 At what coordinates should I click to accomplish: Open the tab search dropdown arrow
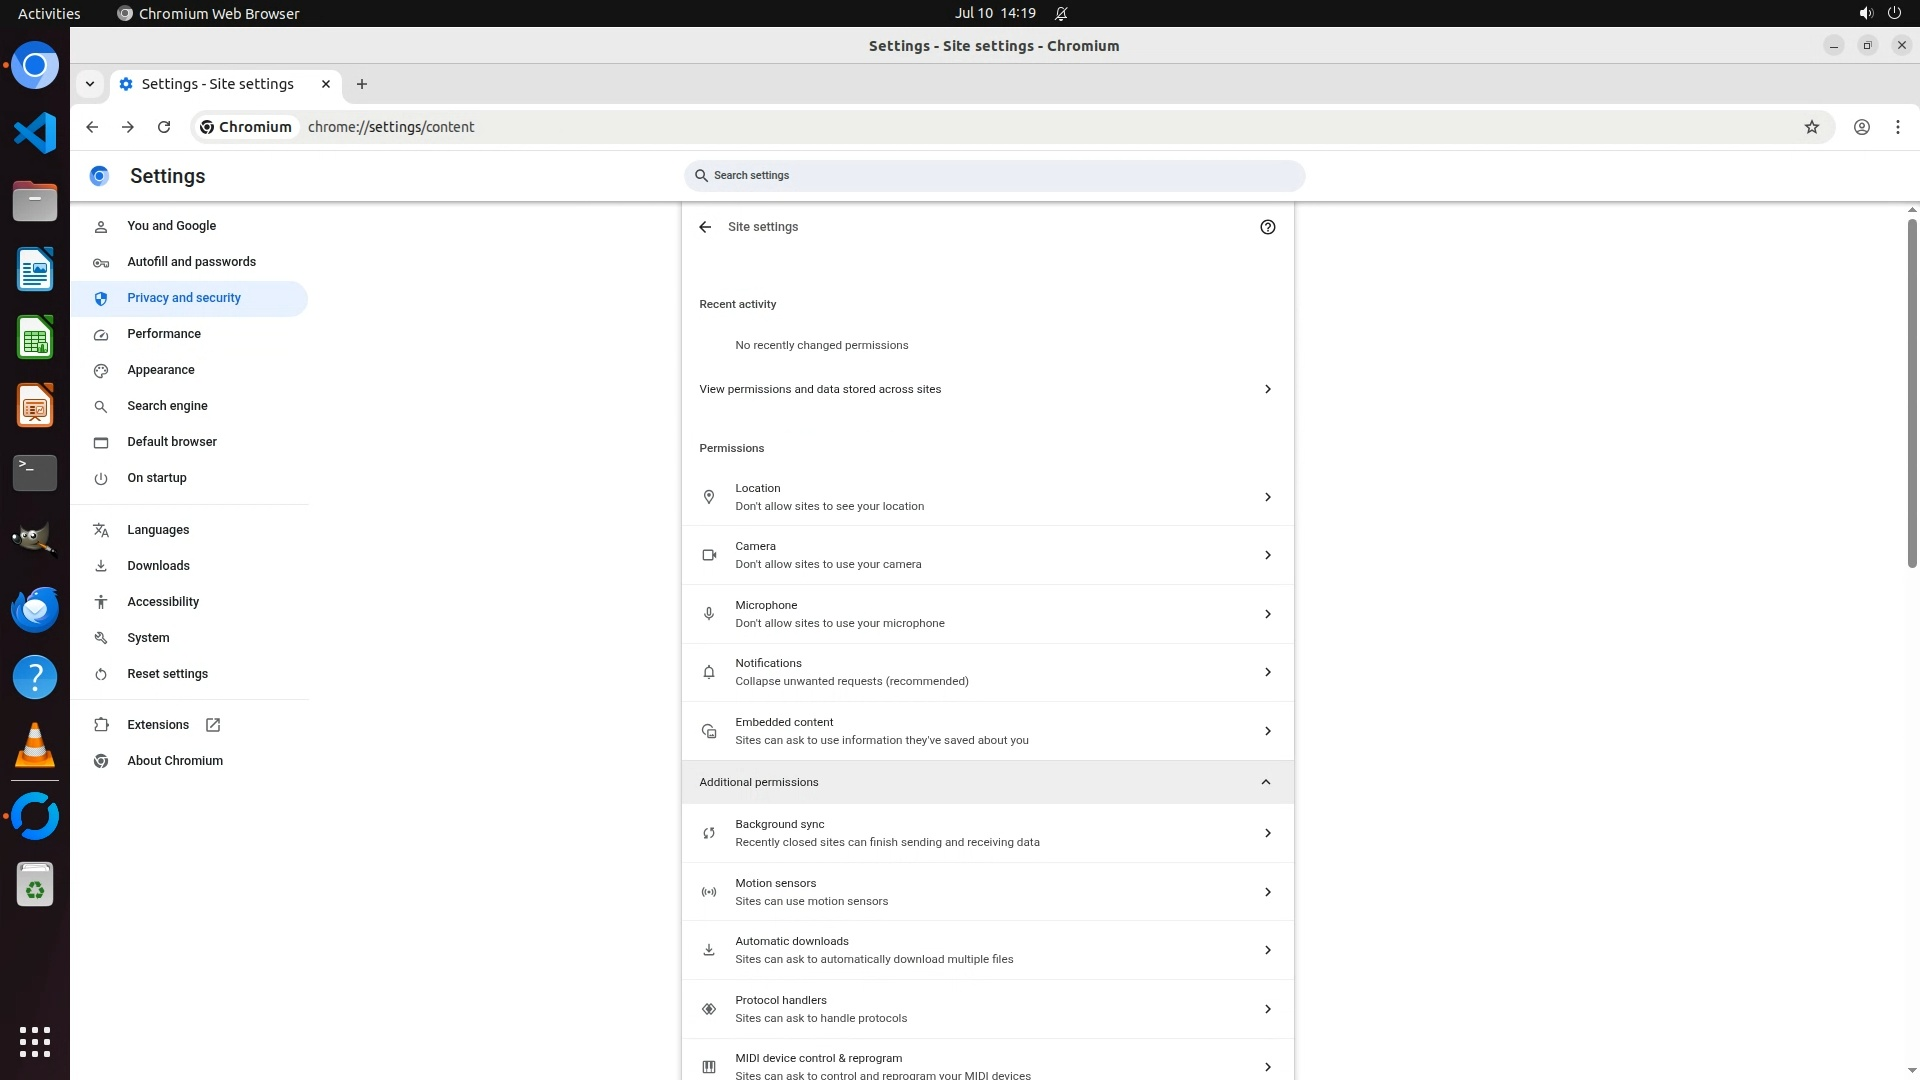90,84
